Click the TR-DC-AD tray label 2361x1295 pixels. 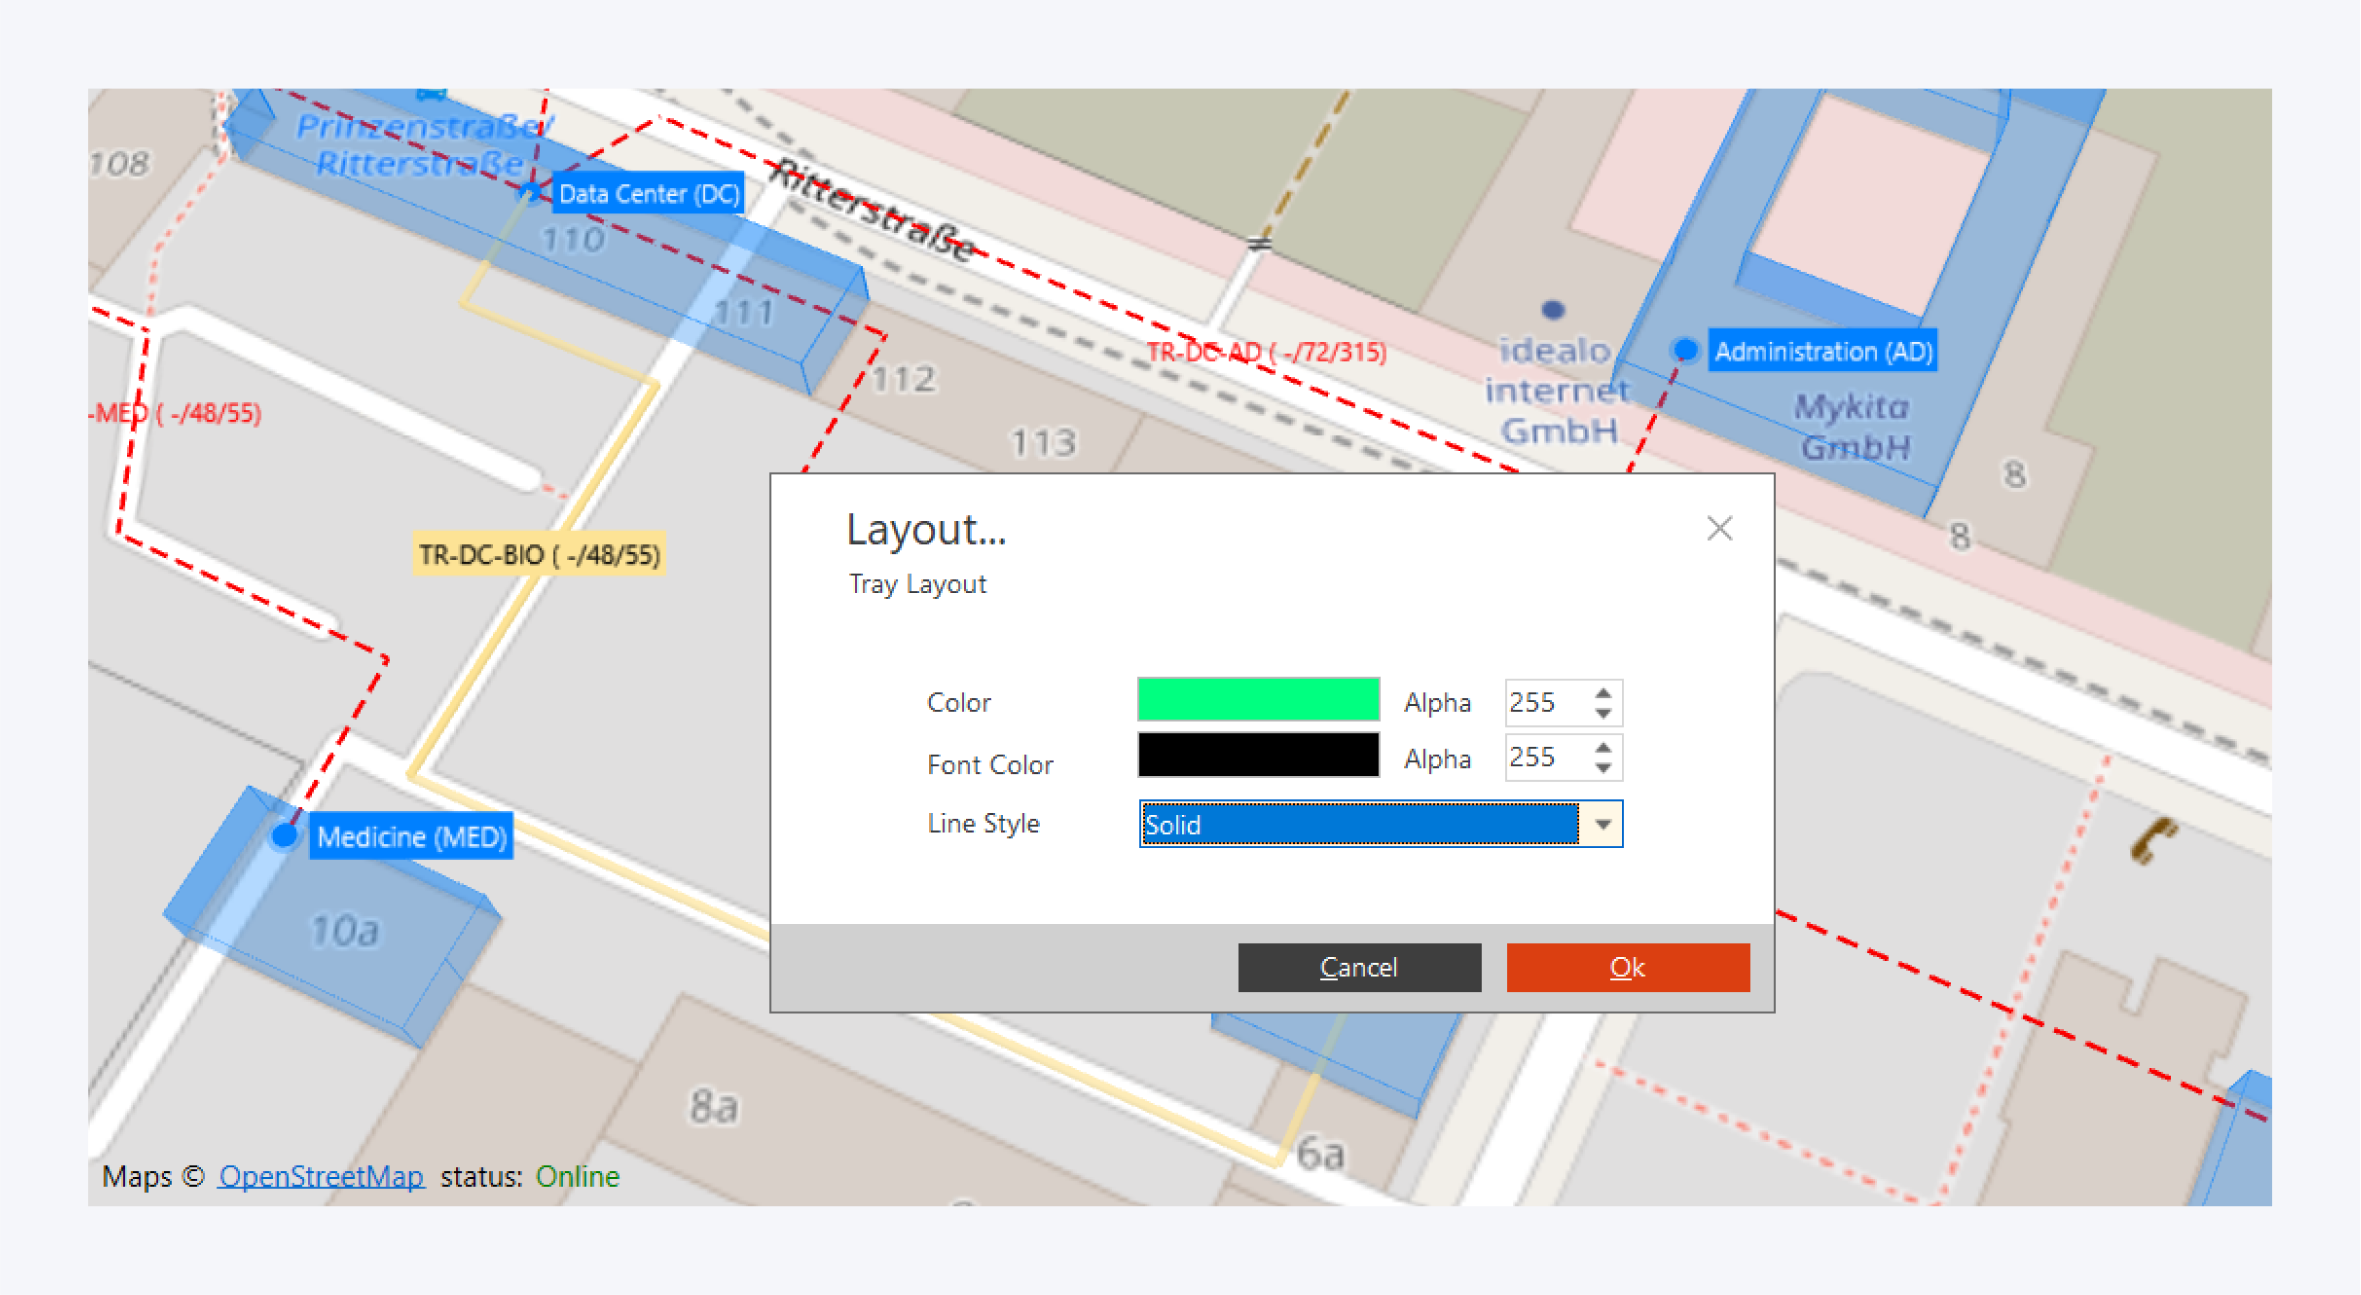coord(1266,352)
